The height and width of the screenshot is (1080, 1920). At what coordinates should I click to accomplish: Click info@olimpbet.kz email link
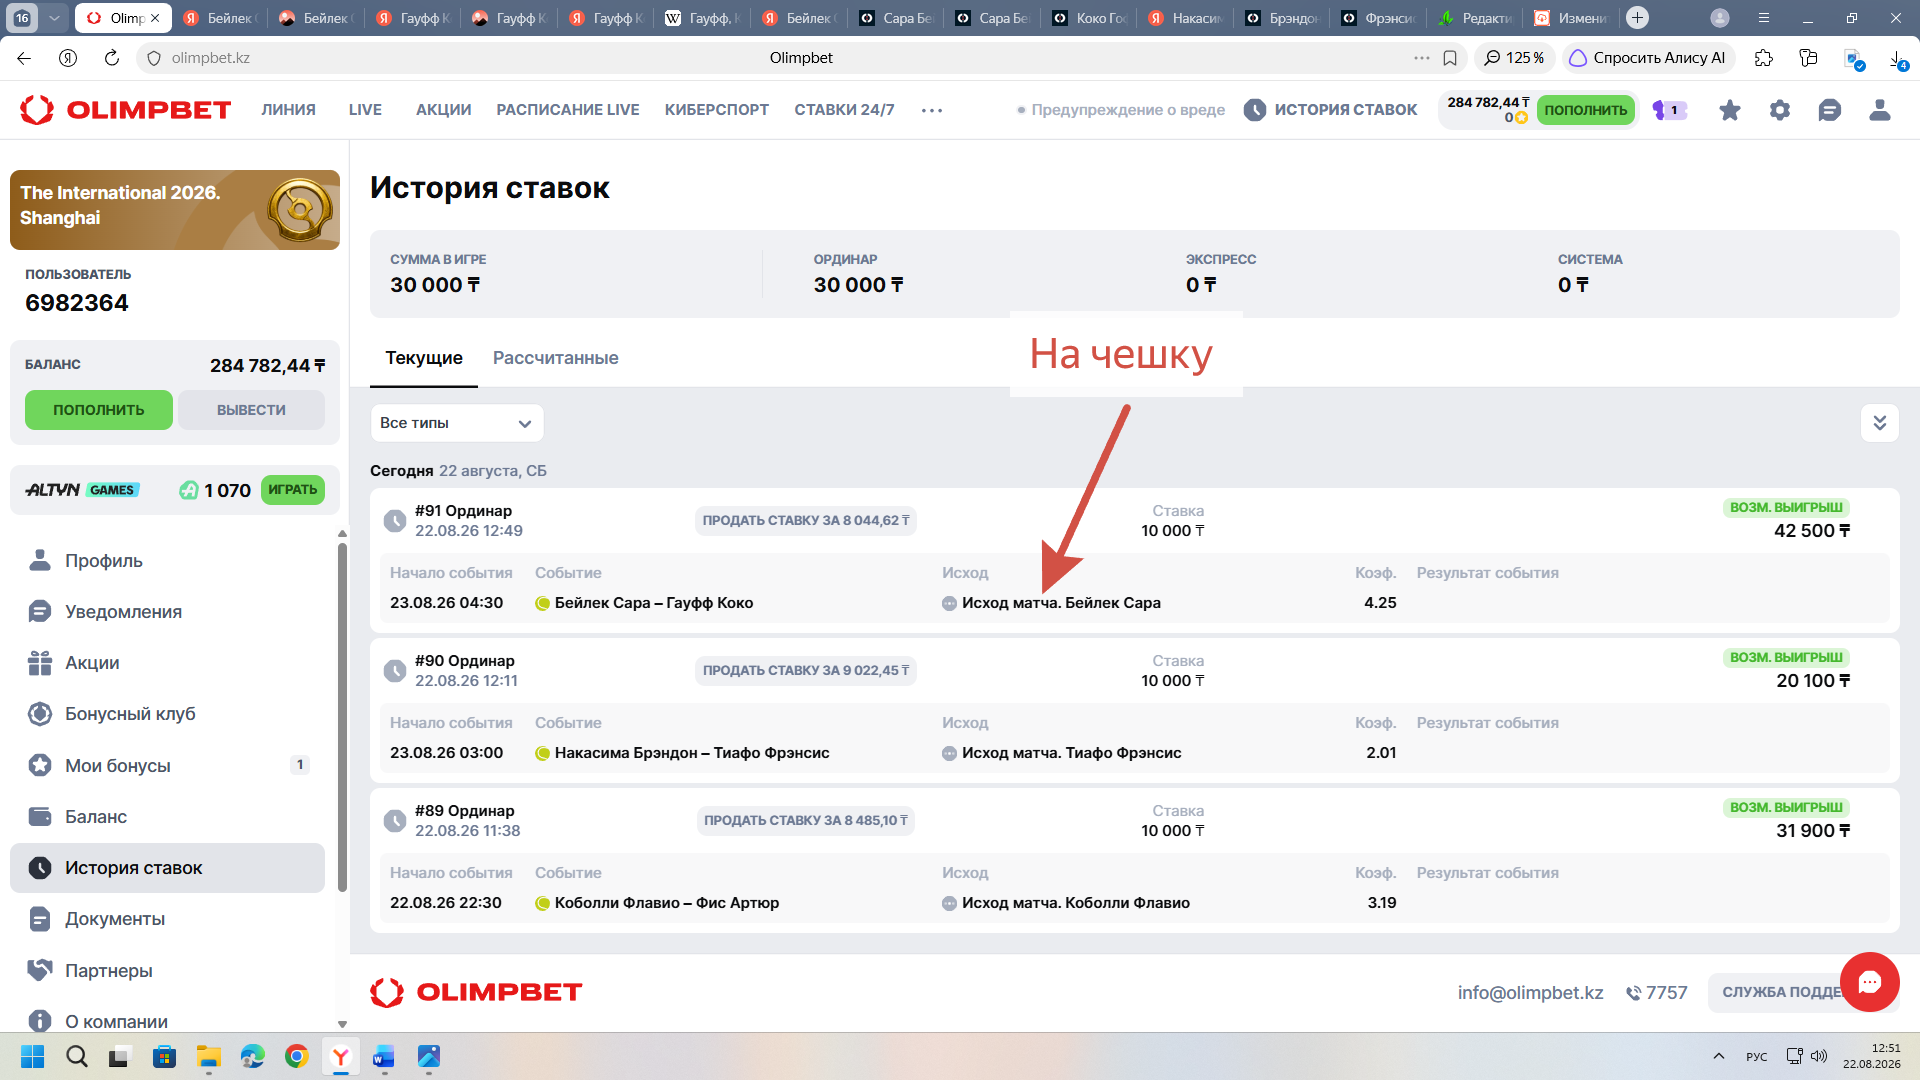1530,993
